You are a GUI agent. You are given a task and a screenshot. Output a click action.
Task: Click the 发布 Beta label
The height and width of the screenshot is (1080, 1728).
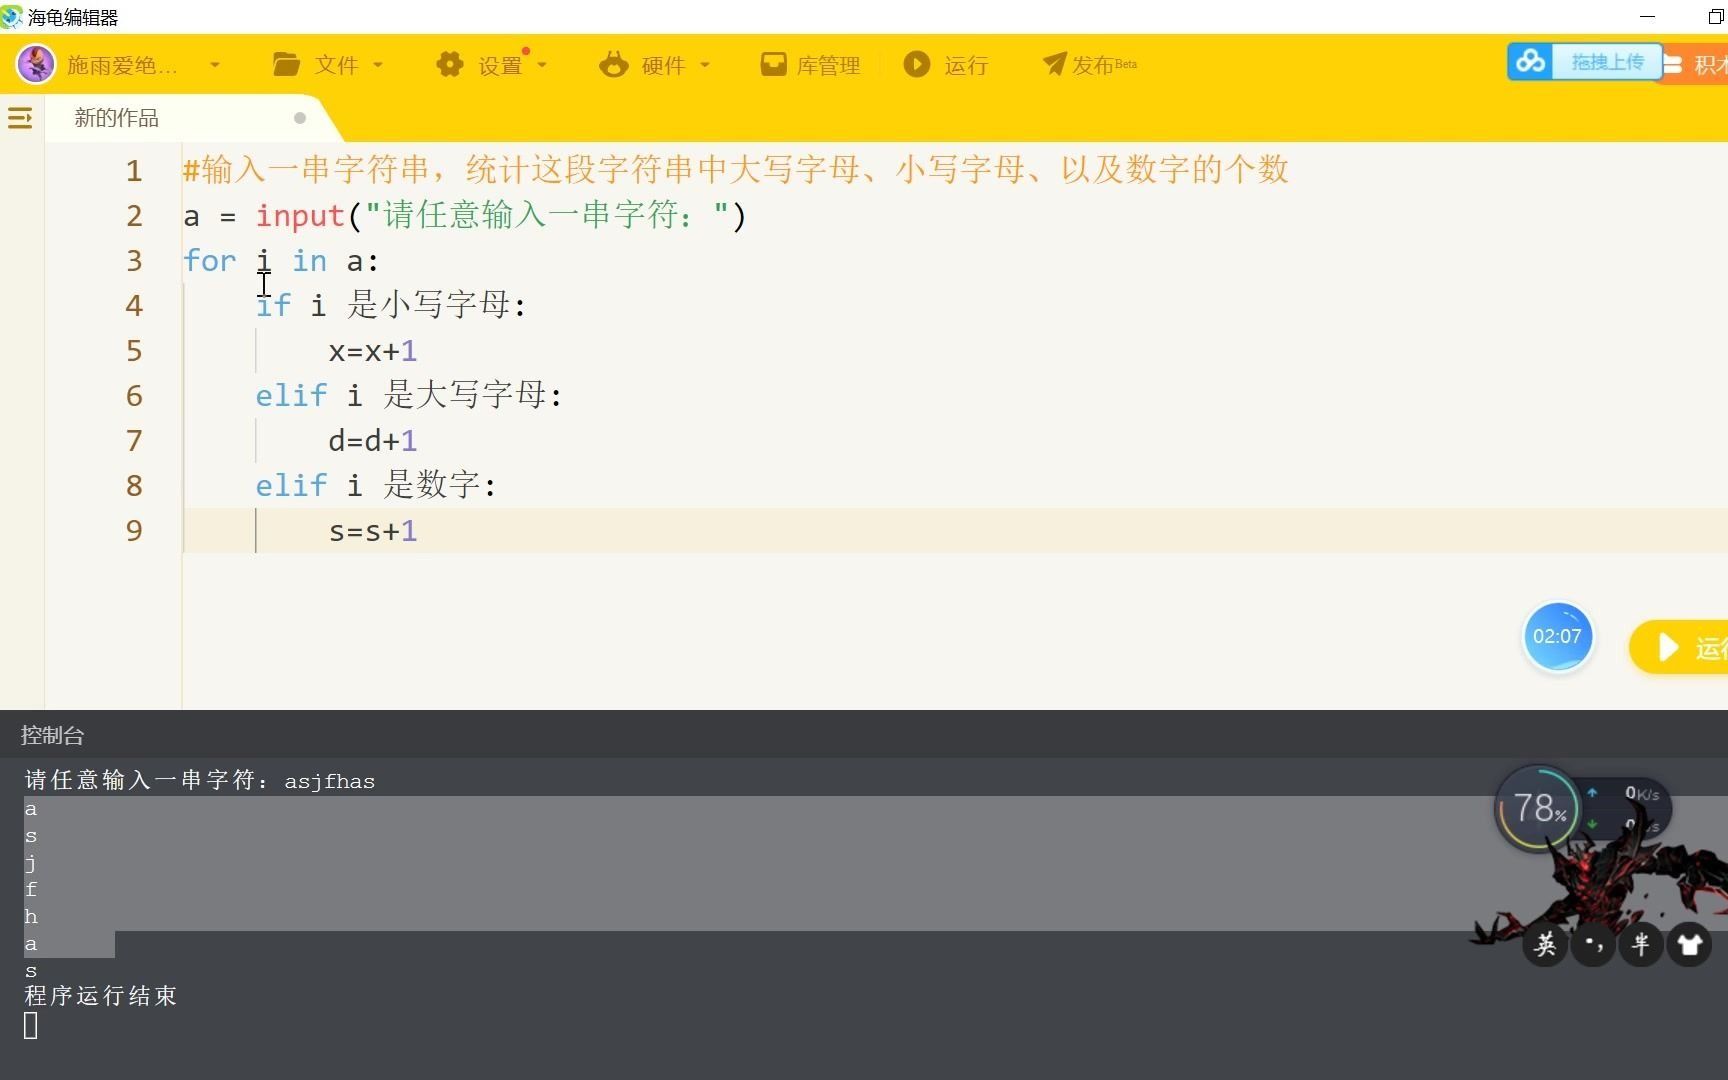[x=1105, y=65]
